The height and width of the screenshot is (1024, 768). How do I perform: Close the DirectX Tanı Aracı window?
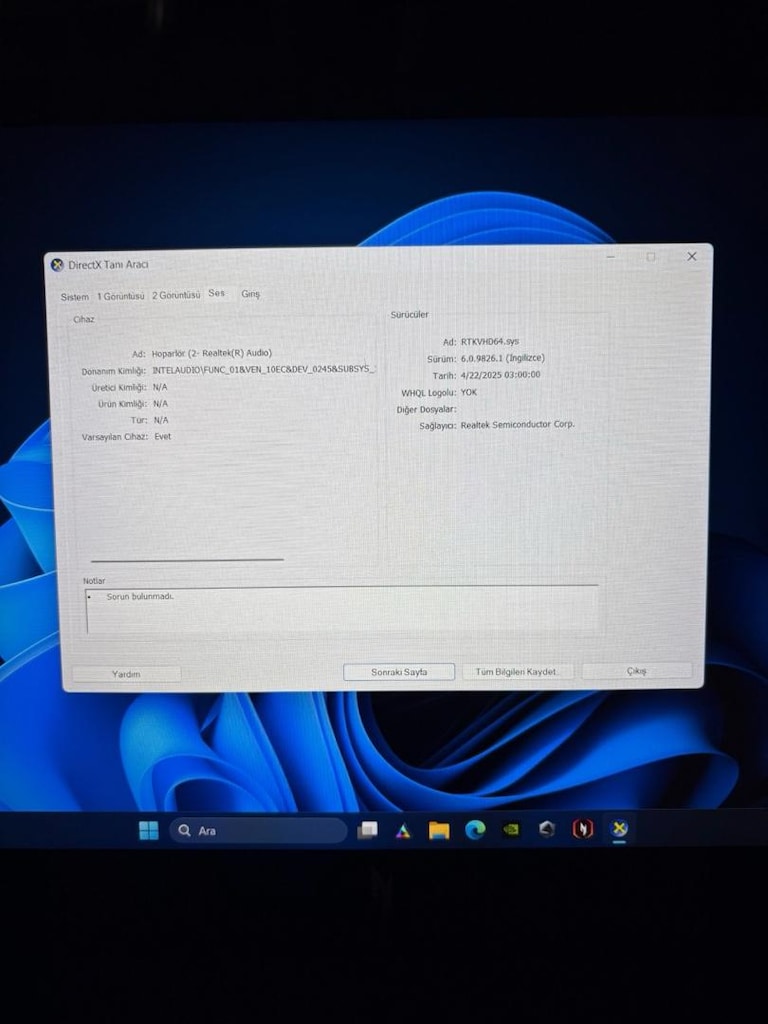692,257
